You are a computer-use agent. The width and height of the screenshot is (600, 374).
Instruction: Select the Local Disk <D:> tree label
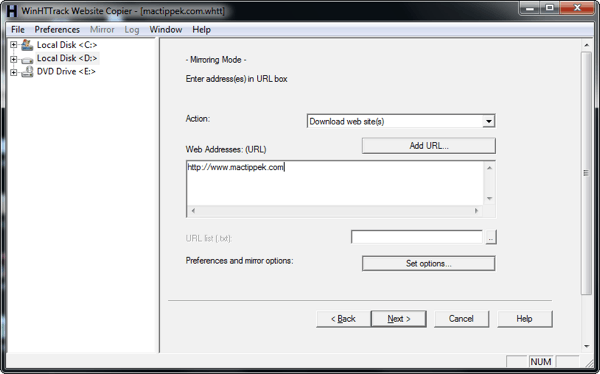(67, 58)
